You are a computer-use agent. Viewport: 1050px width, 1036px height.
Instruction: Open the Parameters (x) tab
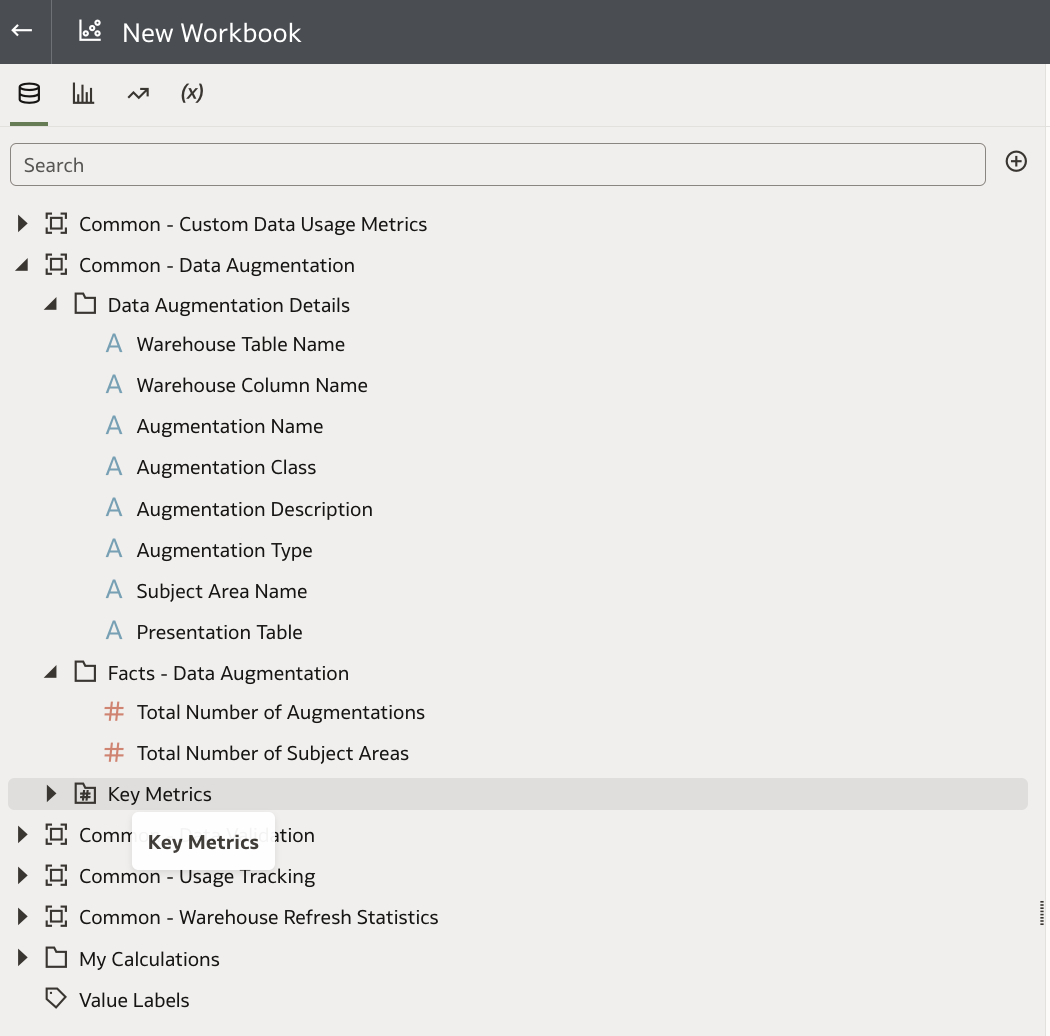pyautogui.click(x=192, y=93)
